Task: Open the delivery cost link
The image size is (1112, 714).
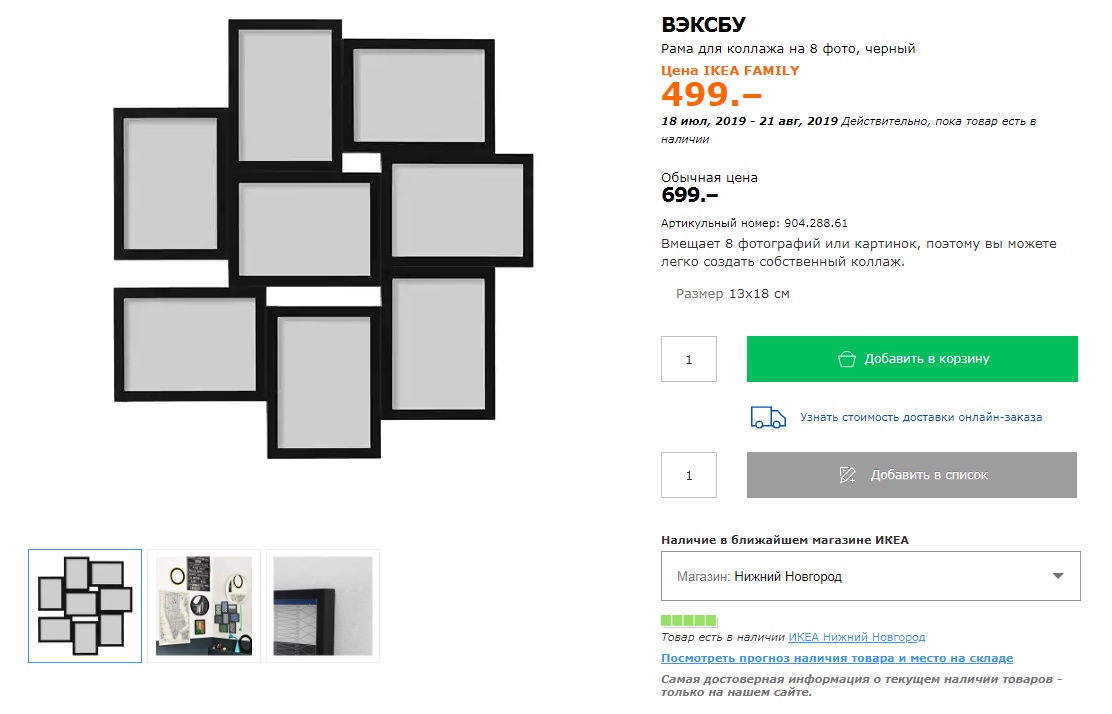Action: [920, 417]
